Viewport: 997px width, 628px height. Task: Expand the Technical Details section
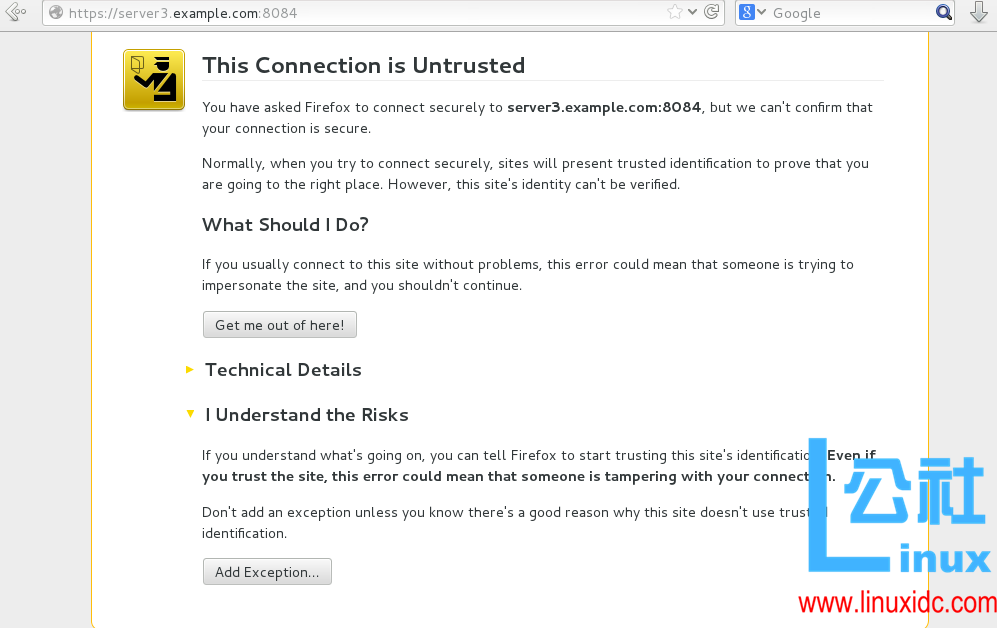(x=190, y=370)
